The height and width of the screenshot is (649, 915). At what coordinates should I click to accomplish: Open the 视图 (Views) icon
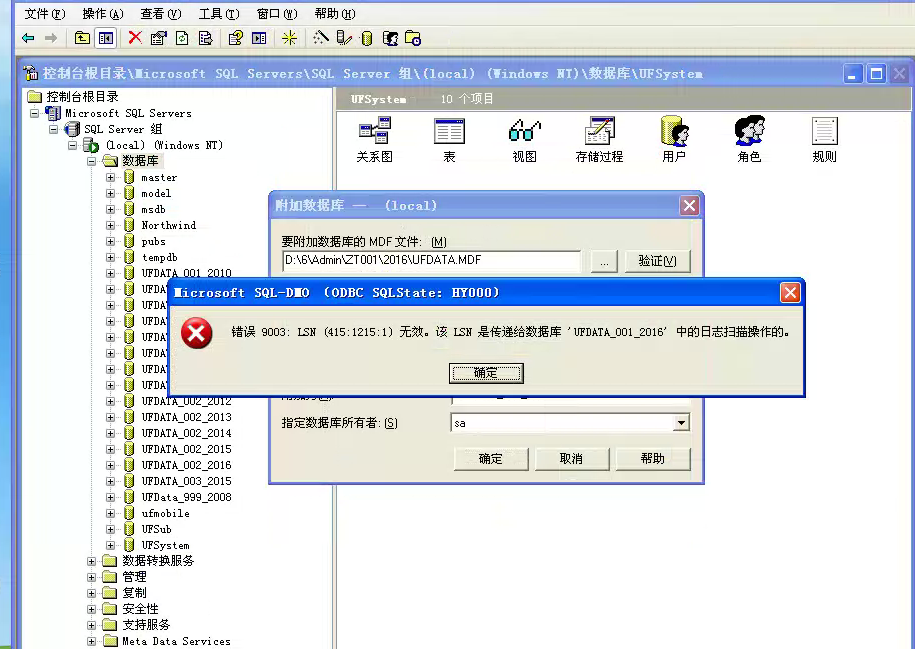click(x=525, y=140)
